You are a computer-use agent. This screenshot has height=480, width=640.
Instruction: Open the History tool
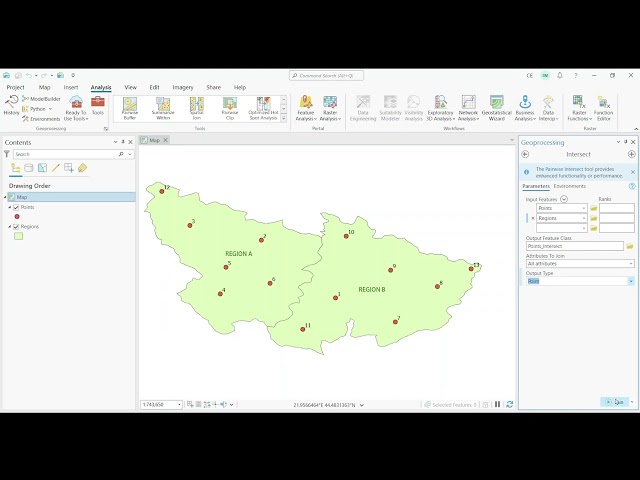click(x=11, y=105)
